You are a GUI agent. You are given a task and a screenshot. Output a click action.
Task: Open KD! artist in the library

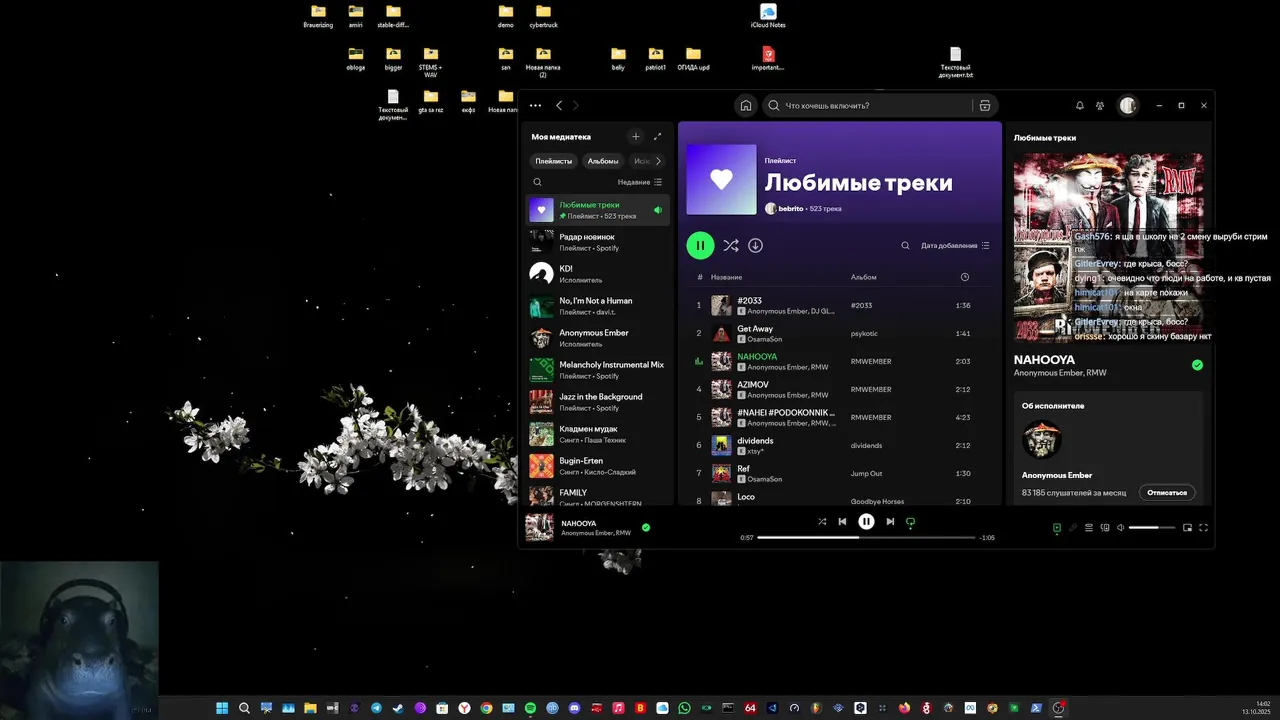click(598, 274)
